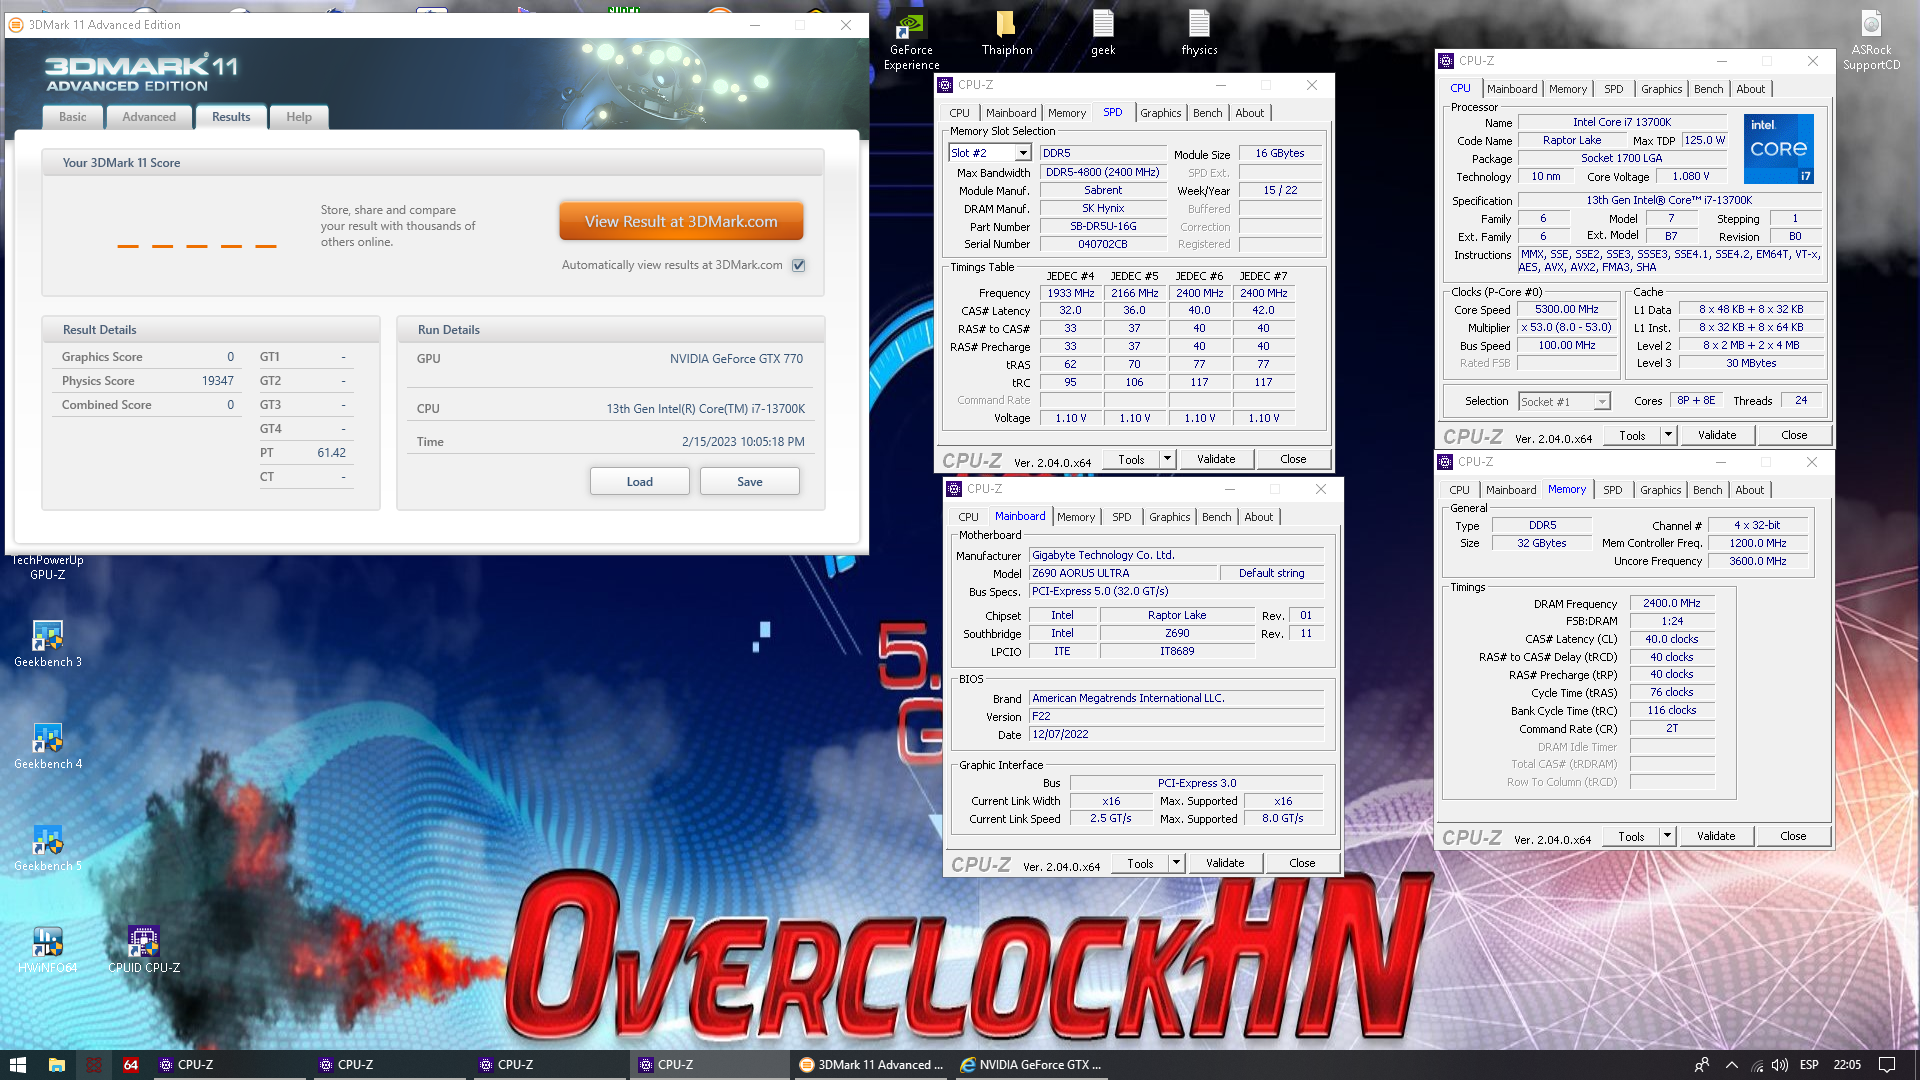The image size is (1920, 1080).
Task: Click the DRAM Frequency 2400.0 MHz value
Action: [1672, 603]
